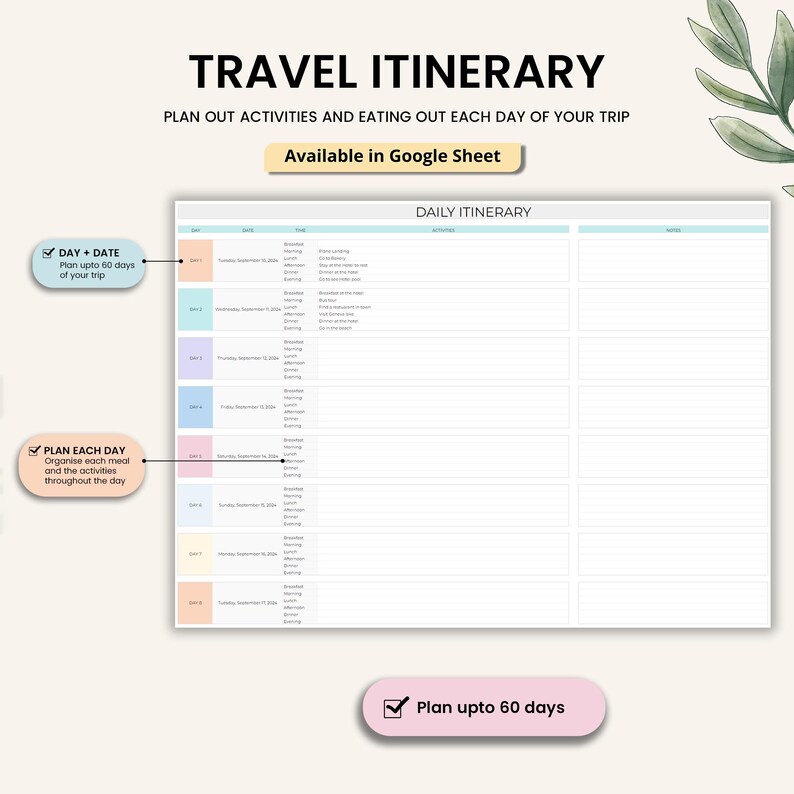Click the empty Day 3 Breakfast activity cell
The width and height of the screenshot is (794, 794).
point(443,342)
